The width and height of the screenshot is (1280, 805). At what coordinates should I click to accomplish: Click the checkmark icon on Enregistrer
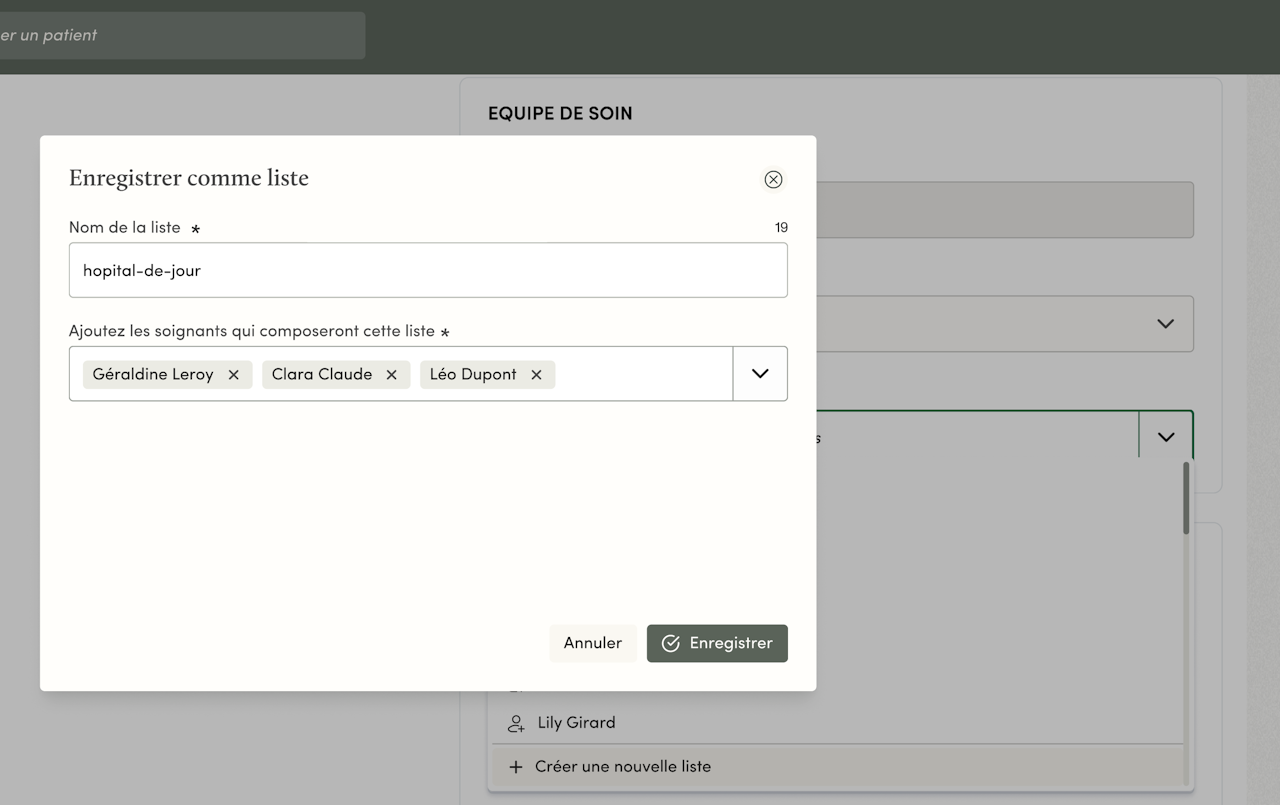pyautogui.click(x=671, y=643)
